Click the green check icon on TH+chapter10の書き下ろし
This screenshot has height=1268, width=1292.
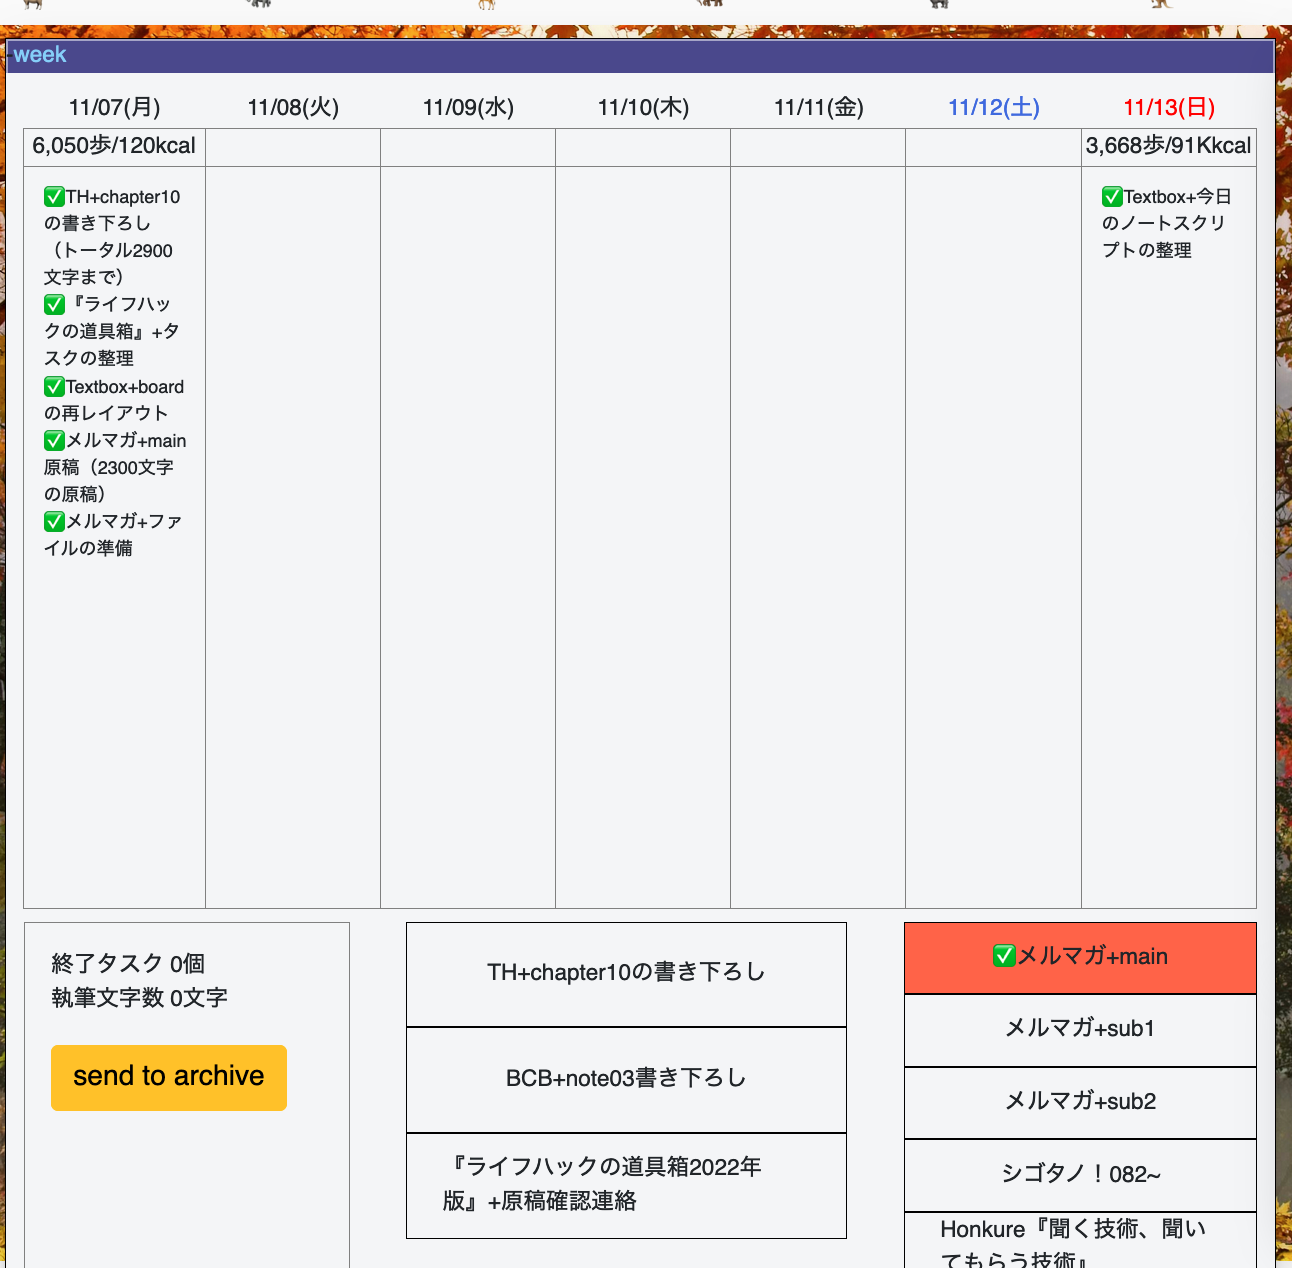(54, 197)
